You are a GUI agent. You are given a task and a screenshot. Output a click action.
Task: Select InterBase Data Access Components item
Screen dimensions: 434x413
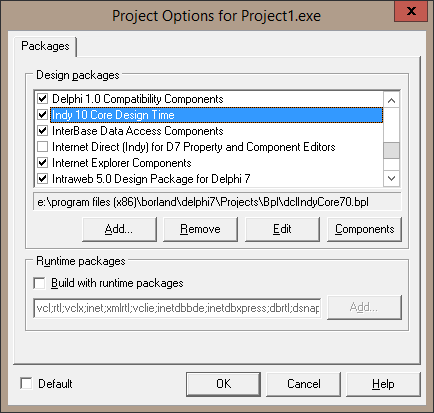(x=138, y=131)
